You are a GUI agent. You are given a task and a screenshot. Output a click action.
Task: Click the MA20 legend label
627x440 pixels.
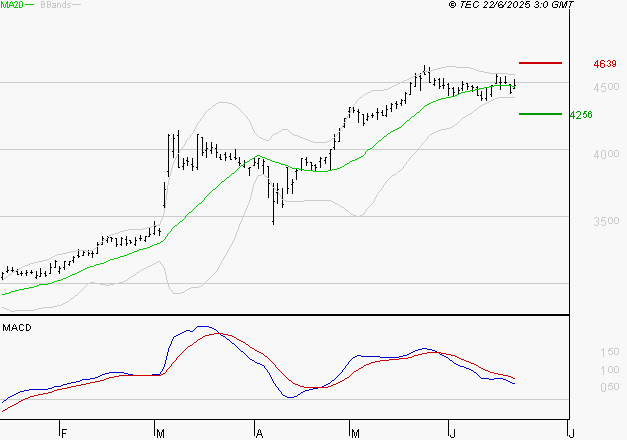(12, 5)
